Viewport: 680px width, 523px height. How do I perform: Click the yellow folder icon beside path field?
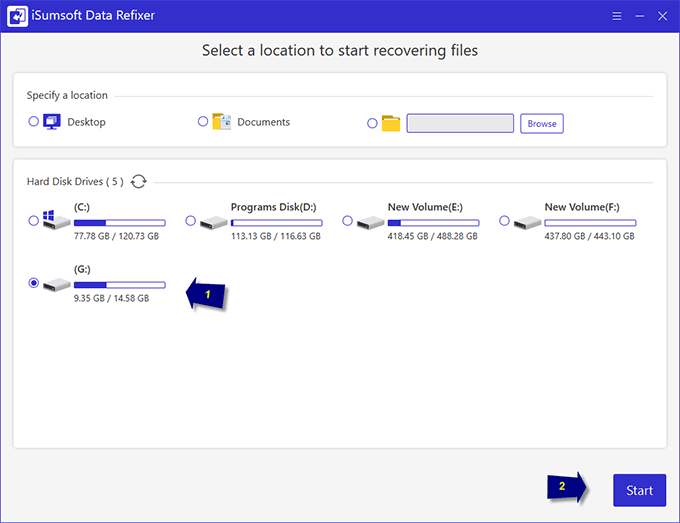pos(391,123)
